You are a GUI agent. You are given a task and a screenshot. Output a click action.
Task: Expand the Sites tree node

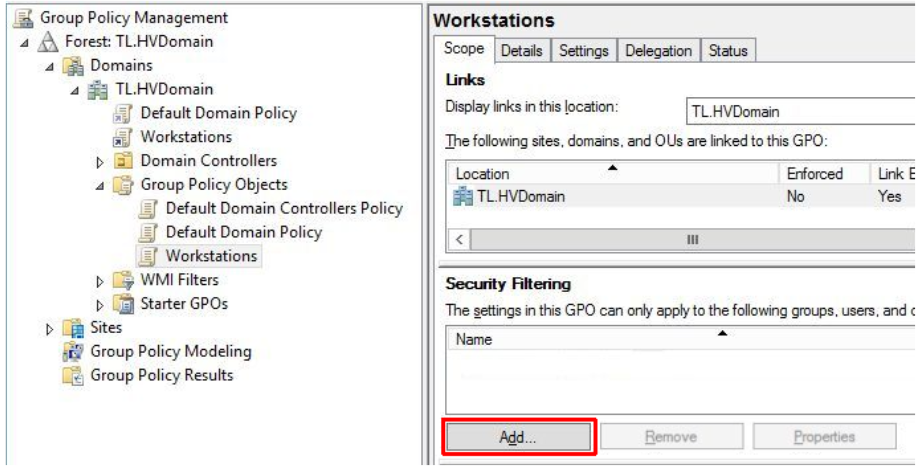click(50, 328)
